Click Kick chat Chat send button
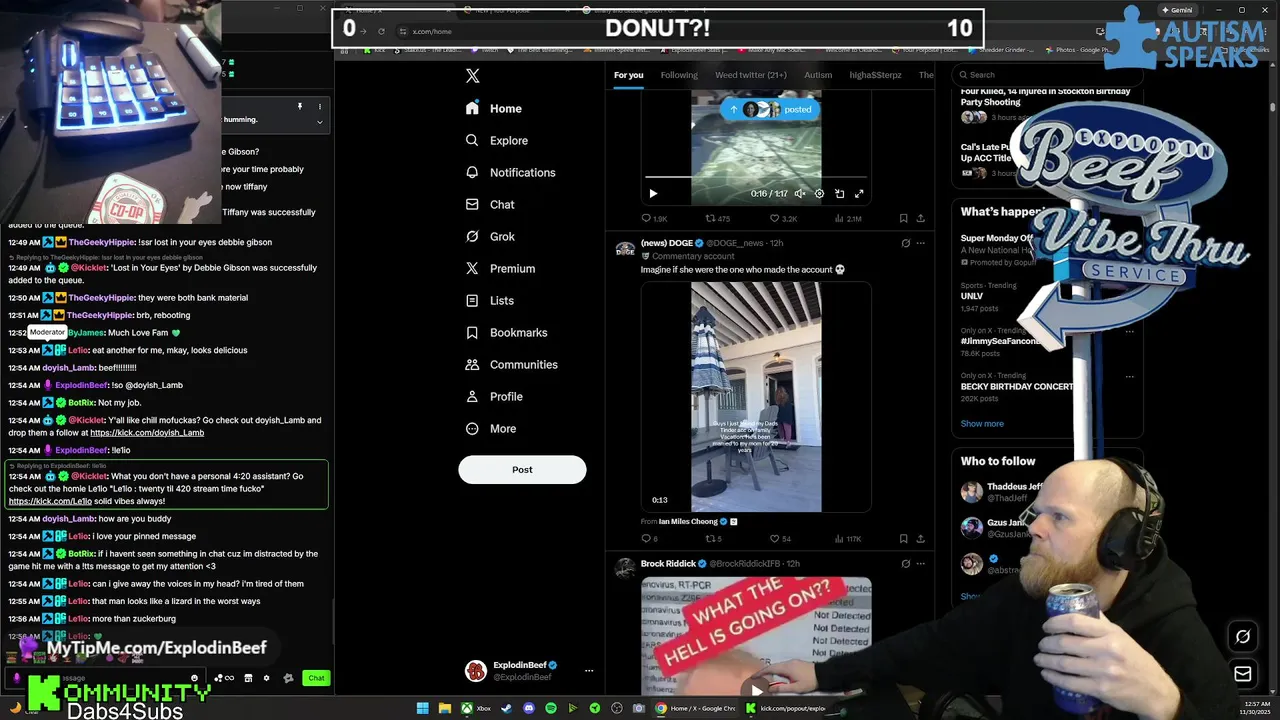 pyautogui.click(x=316, y=678)
